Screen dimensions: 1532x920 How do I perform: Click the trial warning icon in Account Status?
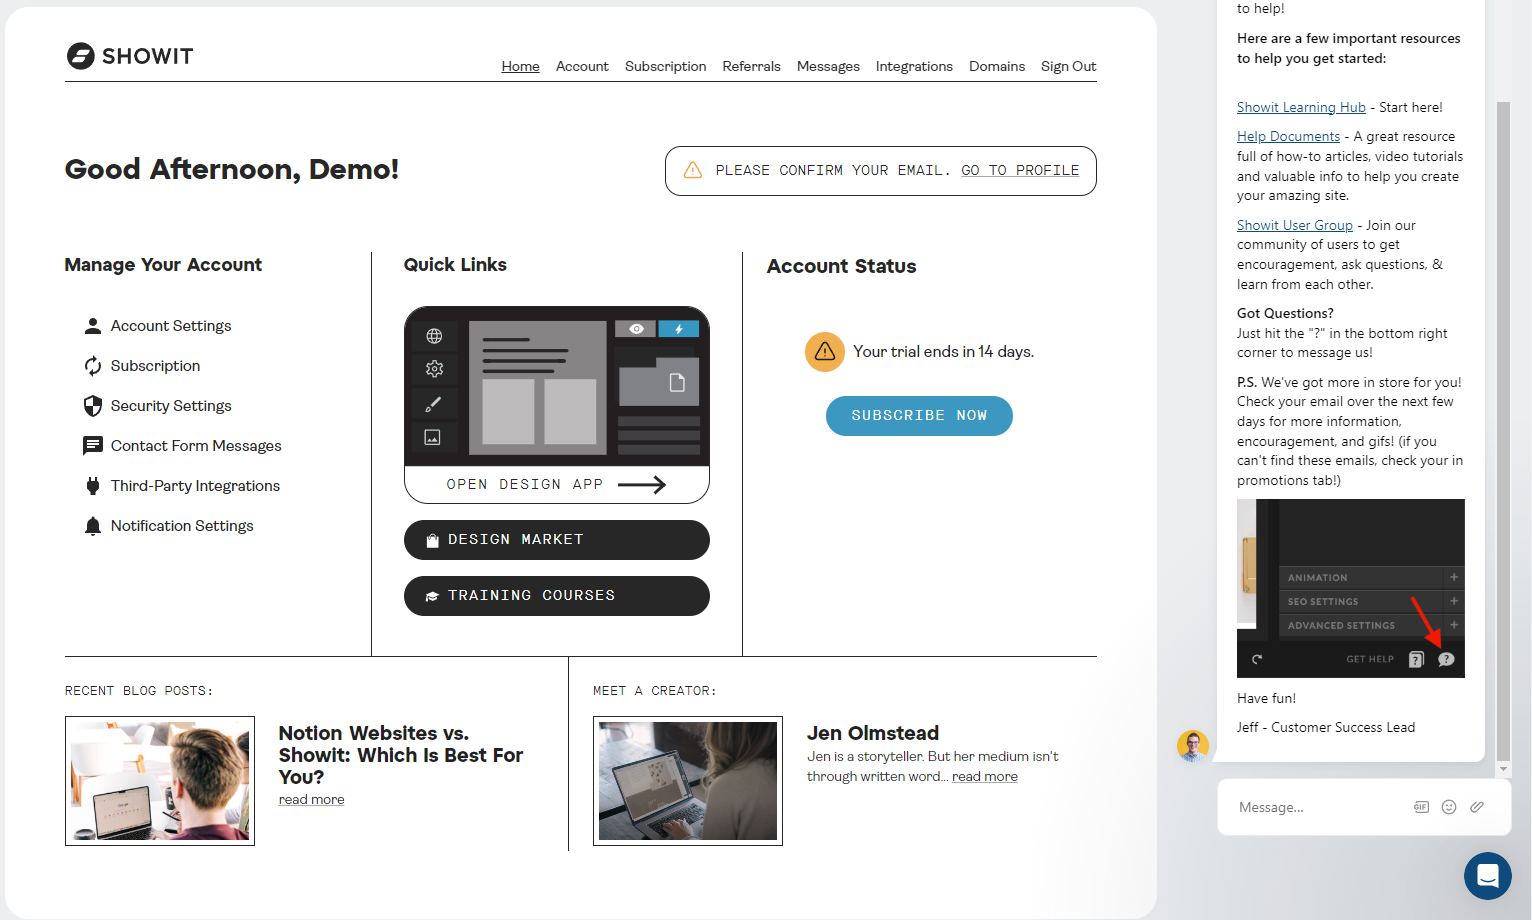[825, 352]
